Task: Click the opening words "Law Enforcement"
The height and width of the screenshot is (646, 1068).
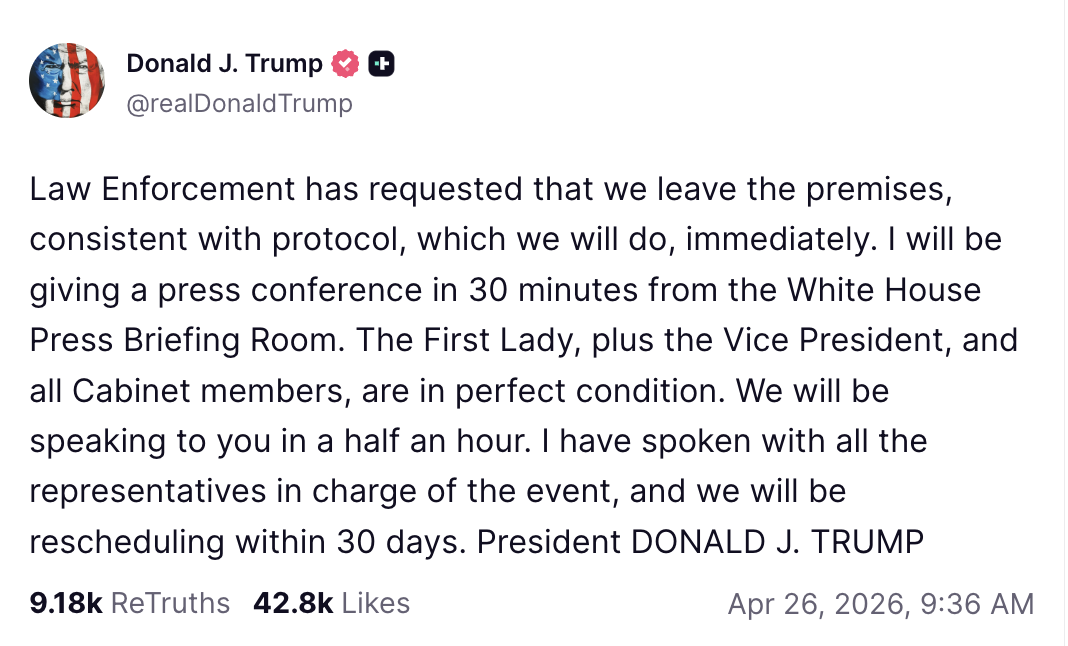Action: pos(162,188)
